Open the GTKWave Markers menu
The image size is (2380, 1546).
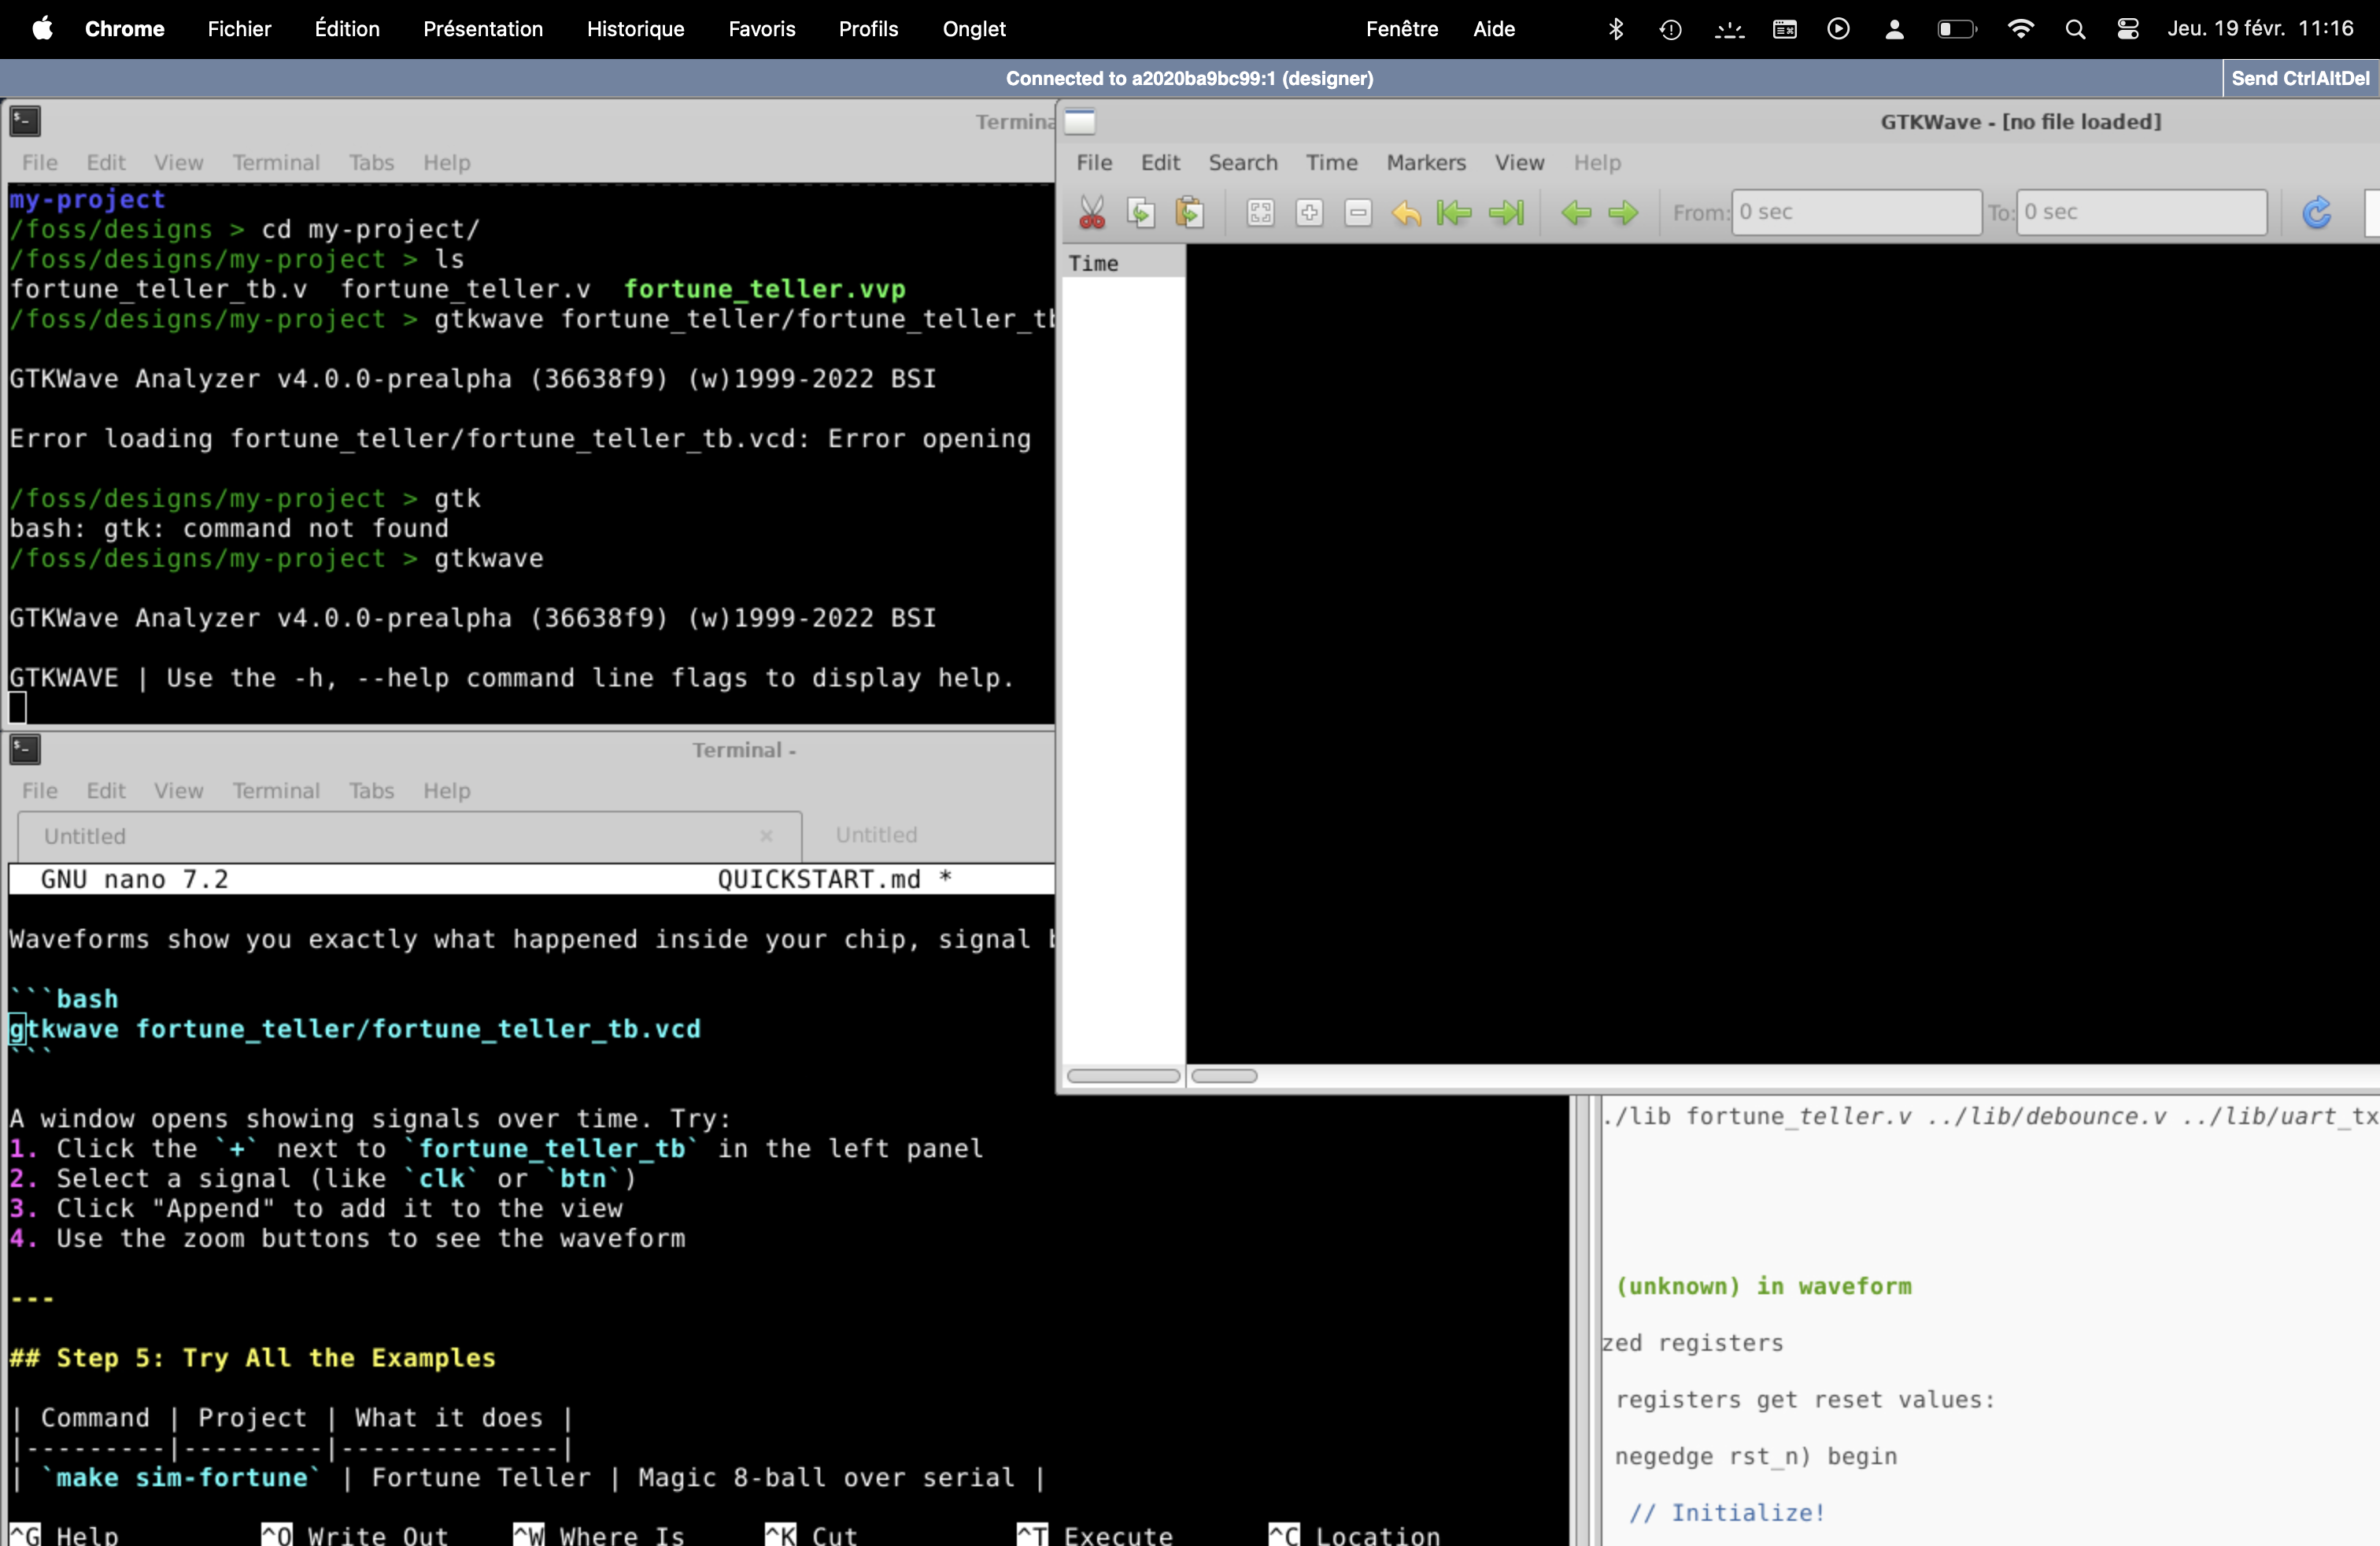tap(1425, 162)
